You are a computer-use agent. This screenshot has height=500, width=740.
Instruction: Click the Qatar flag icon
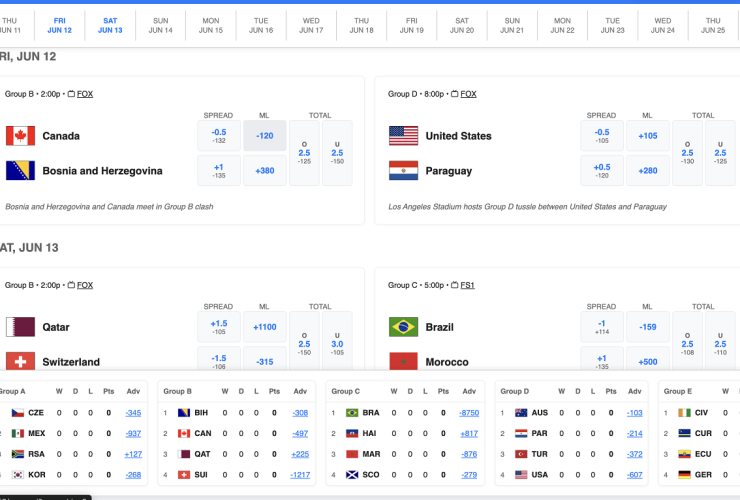(x=20, y=327)
